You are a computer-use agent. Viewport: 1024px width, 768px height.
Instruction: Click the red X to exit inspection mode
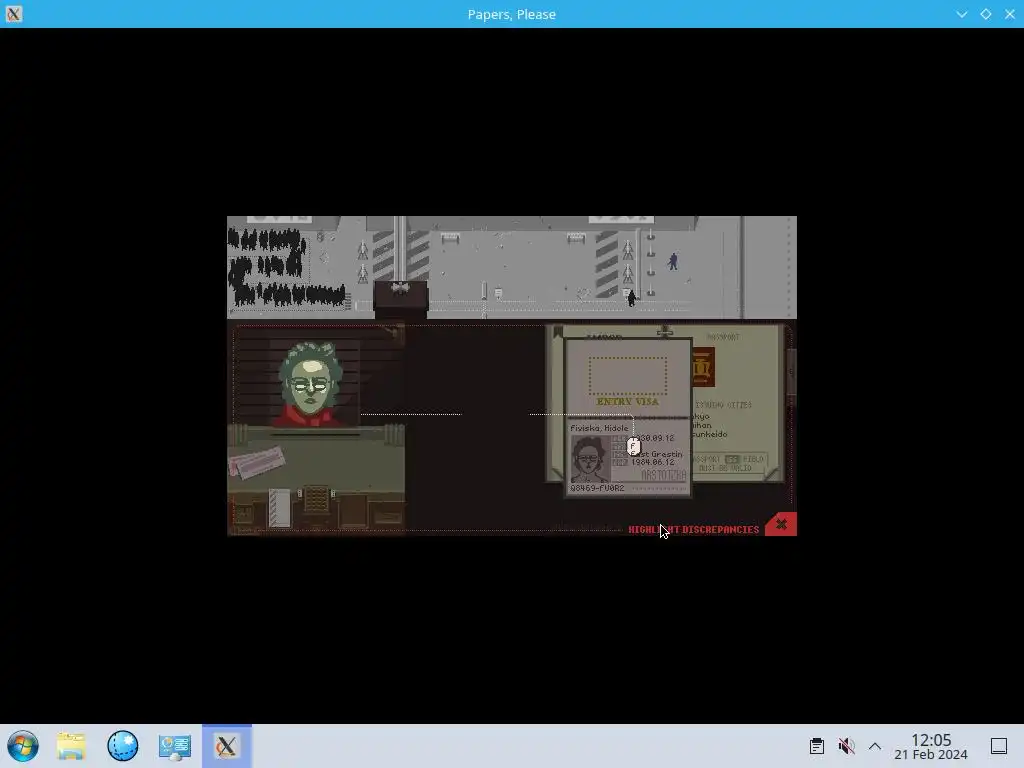coord(781,524)
